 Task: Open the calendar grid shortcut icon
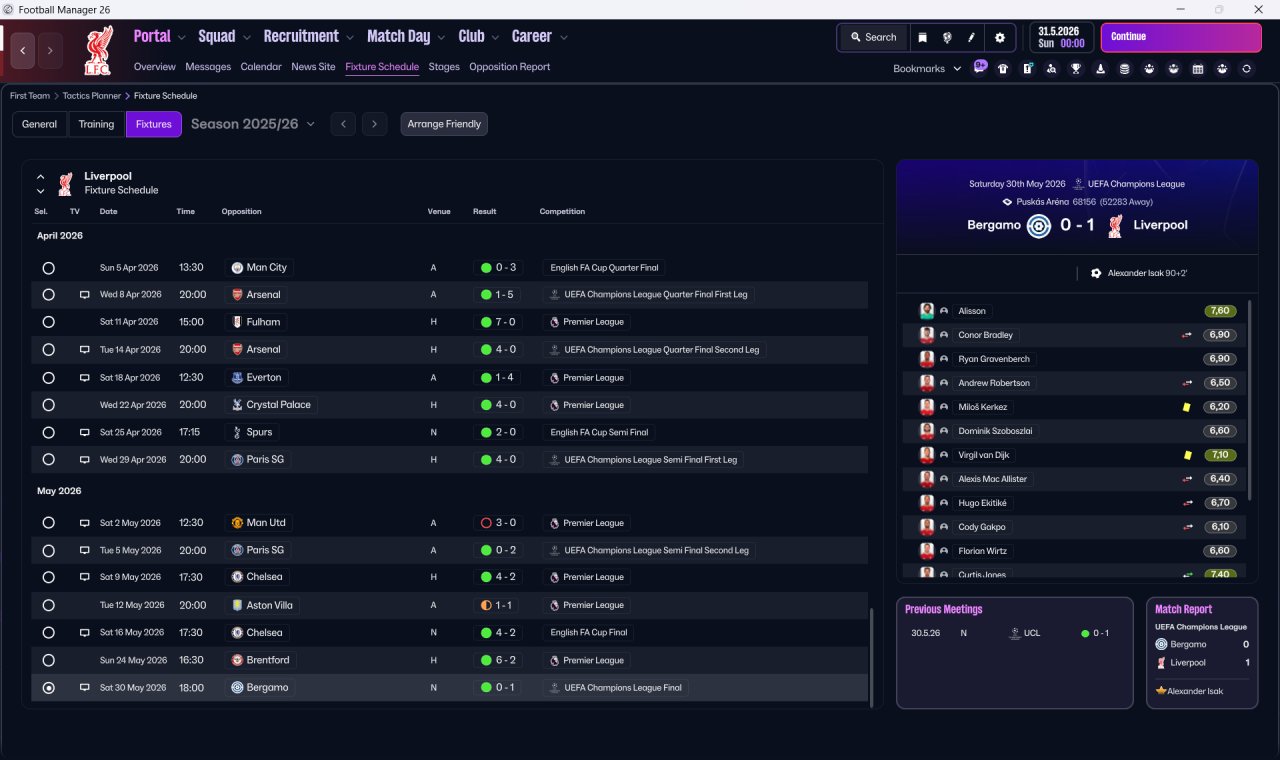[1198, 69]
